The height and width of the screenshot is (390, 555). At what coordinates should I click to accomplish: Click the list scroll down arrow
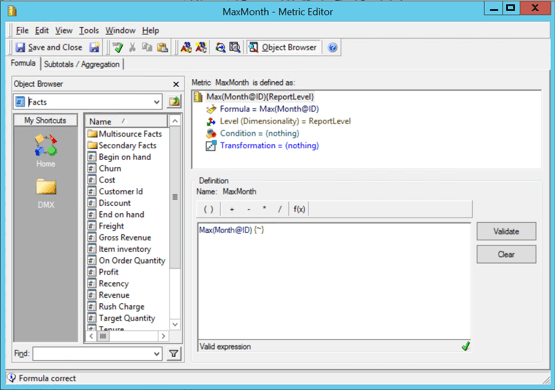[175, 324]
